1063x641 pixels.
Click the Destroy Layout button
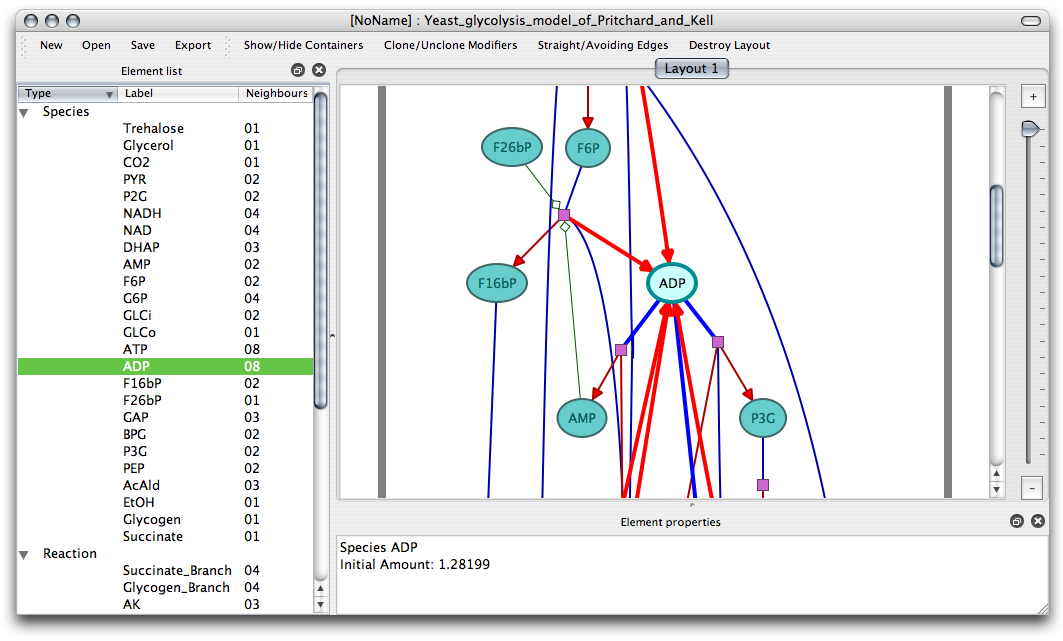(x=729, y=45)
